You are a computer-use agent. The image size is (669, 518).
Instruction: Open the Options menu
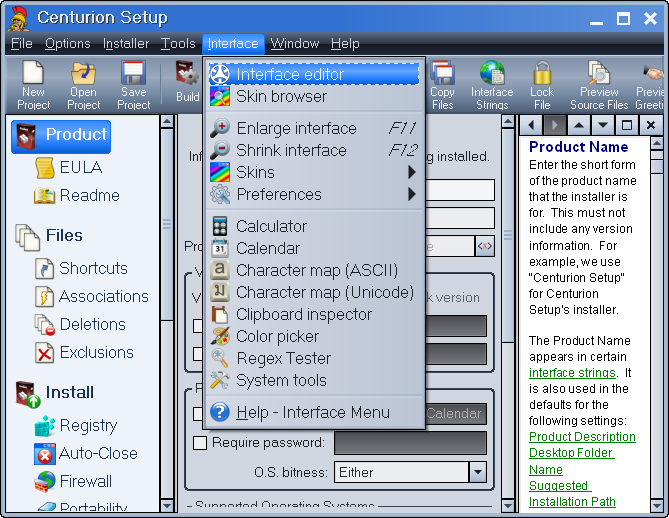pyautogui.click(x=68, y=44)
